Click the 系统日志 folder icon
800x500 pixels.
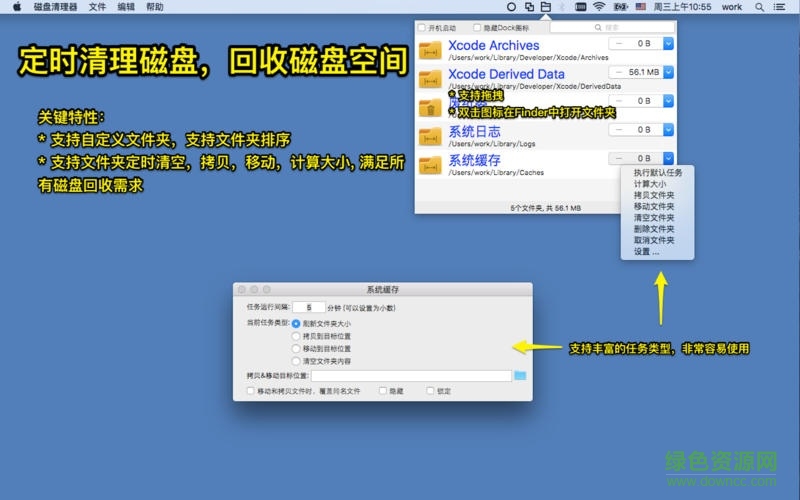coord(431,136)
